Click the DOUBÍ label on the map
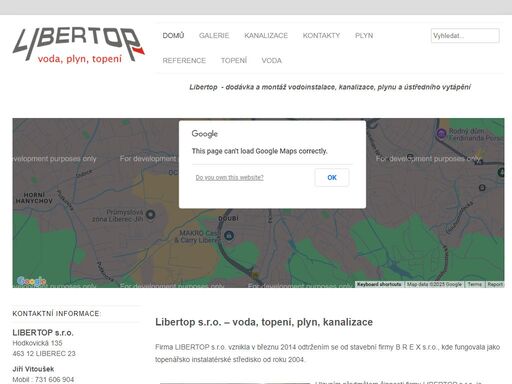Image resolution: width=512 pixels, height=384 pixels. click(x=228, y=218)
